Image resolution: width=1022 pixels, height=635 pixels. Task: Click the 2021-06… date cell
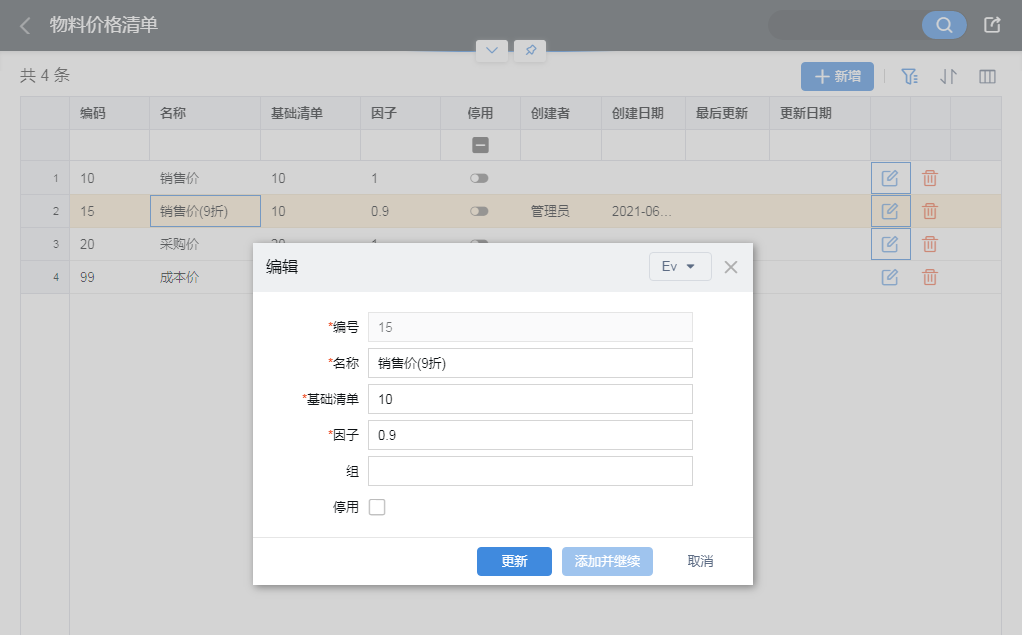(643, 211)
